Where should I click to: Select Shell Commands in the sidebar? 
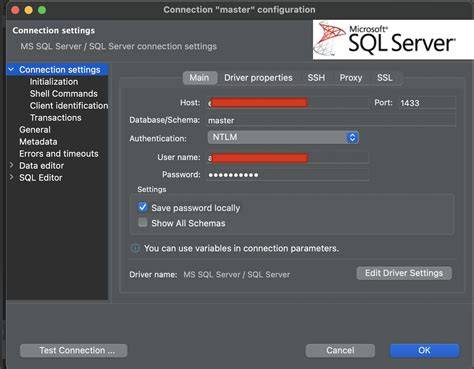coord(64,94)
